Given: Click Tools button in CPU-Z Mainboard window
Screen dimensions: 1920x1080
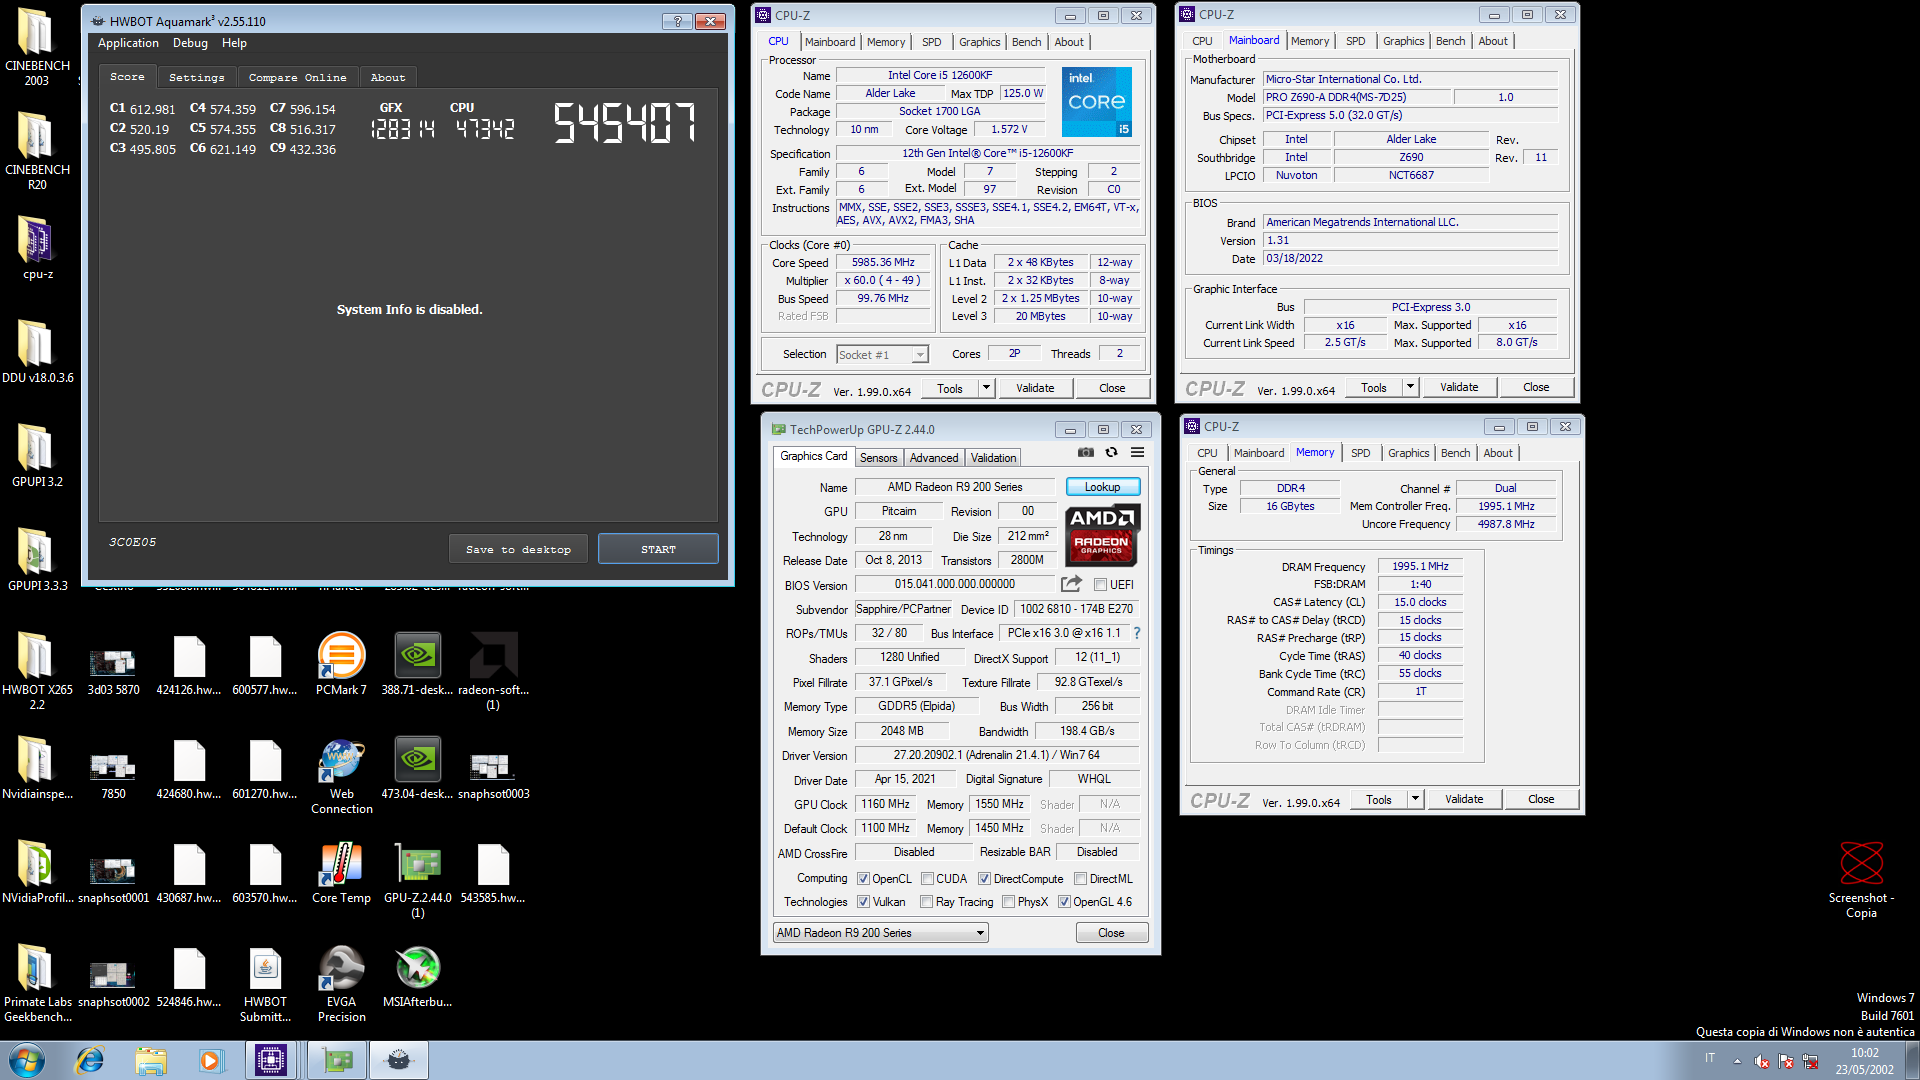Looking at the screenshot, I should (1373, 387).
